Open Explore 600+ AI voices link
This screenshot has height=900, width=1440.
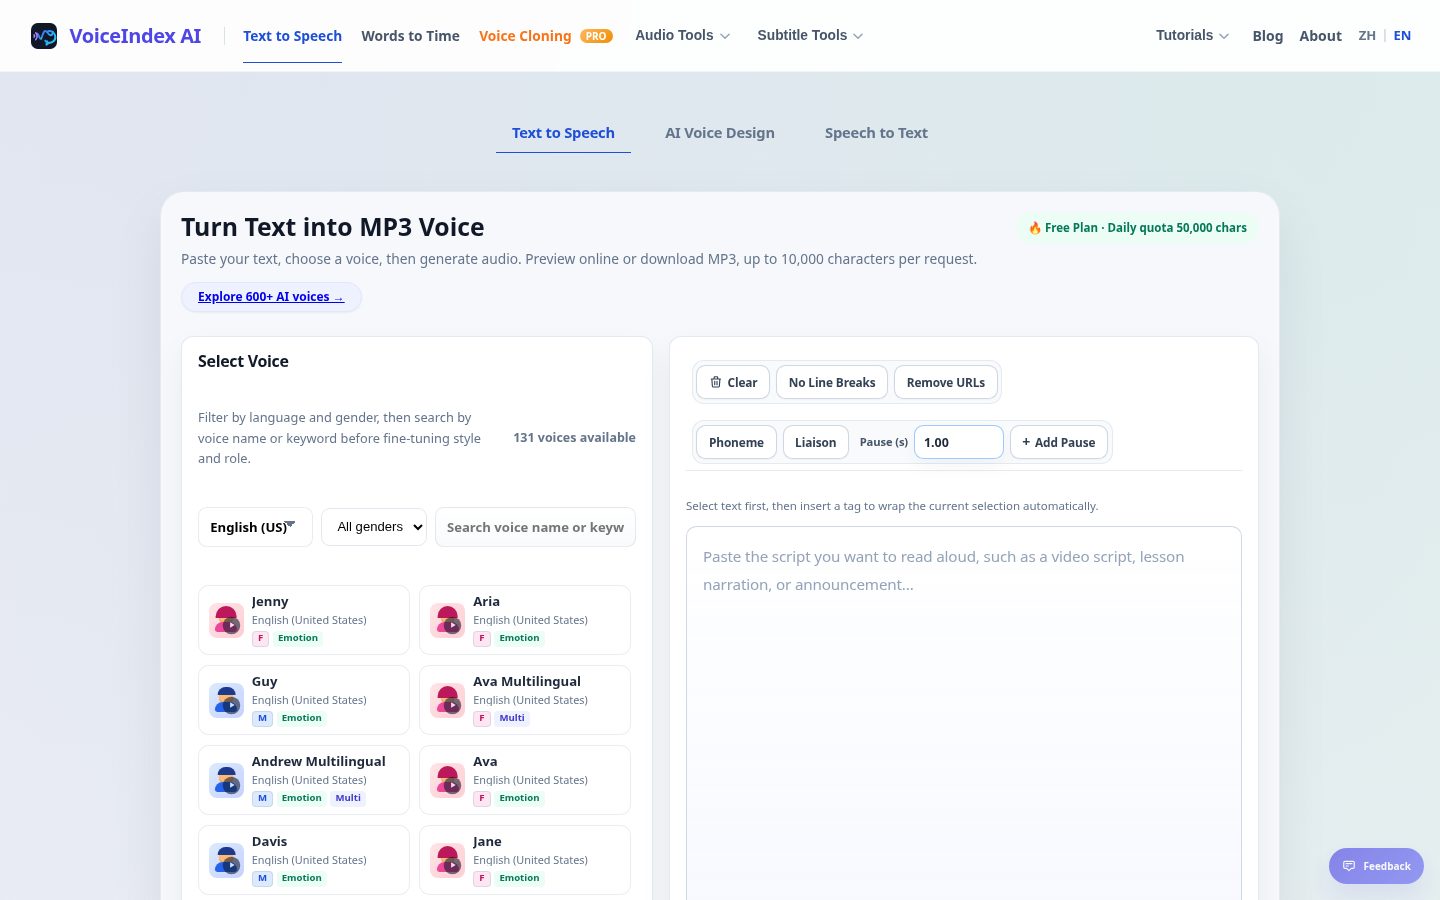(271, 297)
